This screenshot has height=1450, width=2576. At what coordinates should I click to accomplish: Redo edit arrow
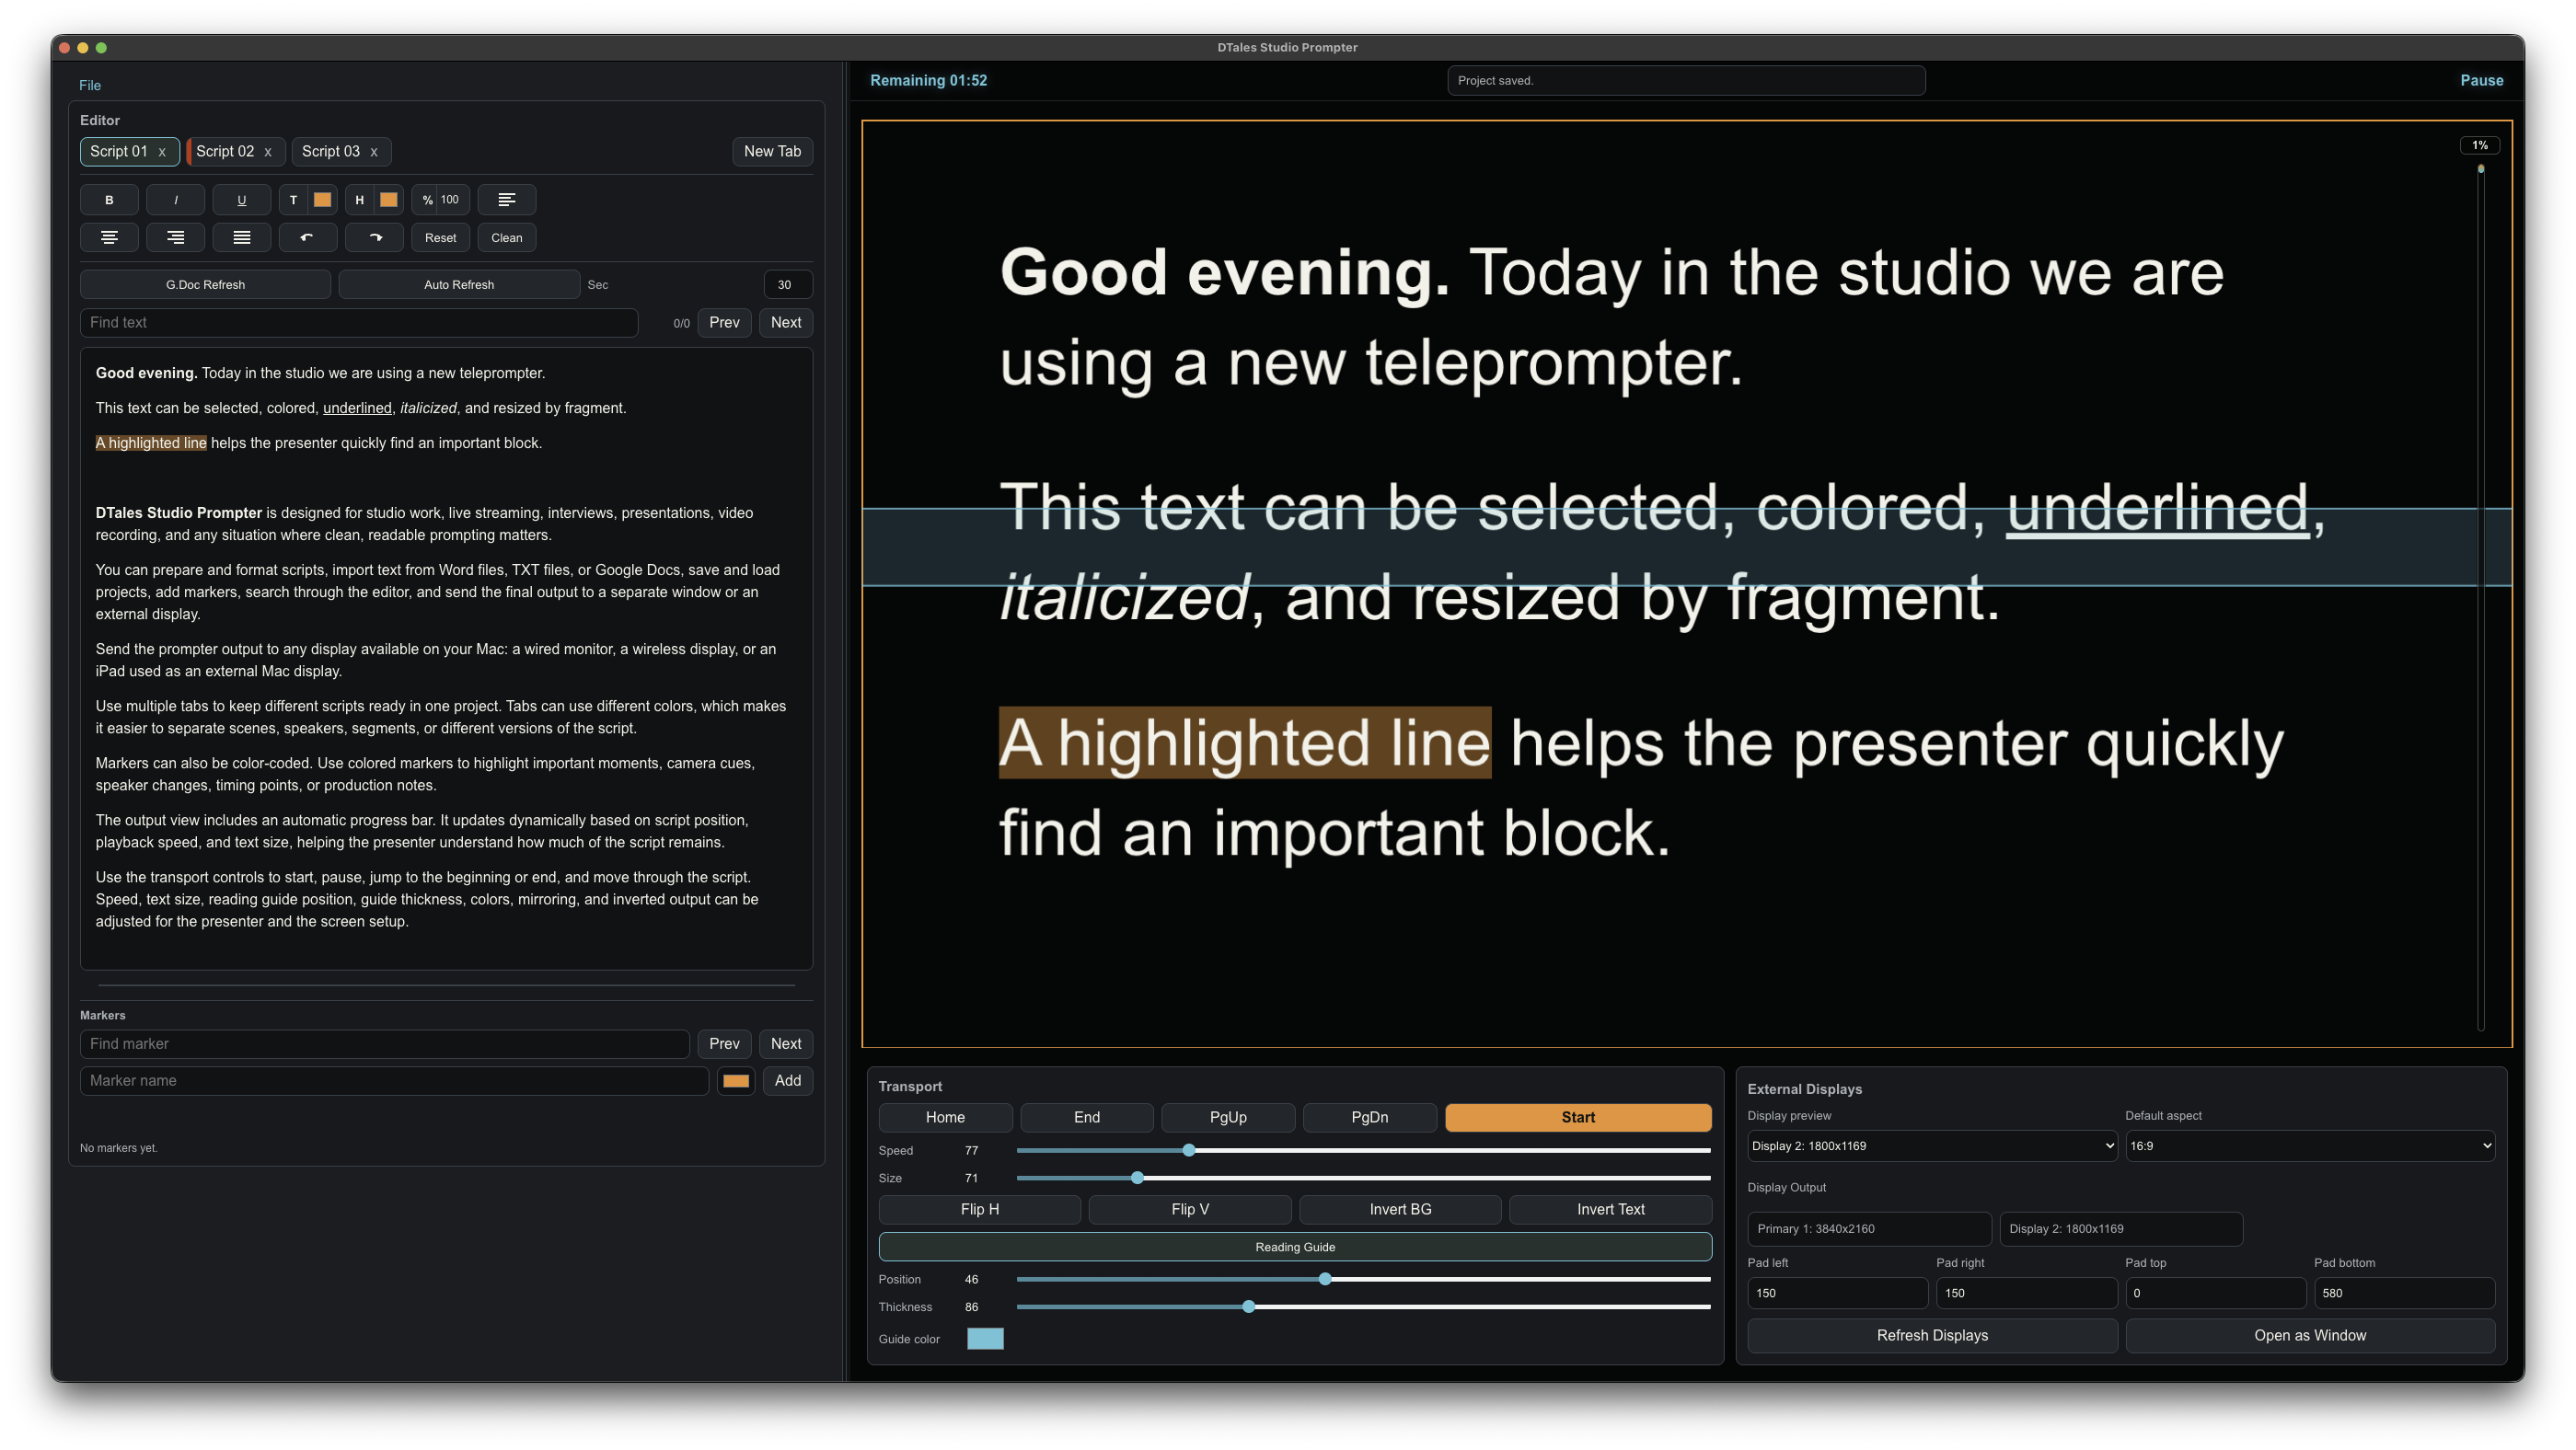tap(374, 238)
